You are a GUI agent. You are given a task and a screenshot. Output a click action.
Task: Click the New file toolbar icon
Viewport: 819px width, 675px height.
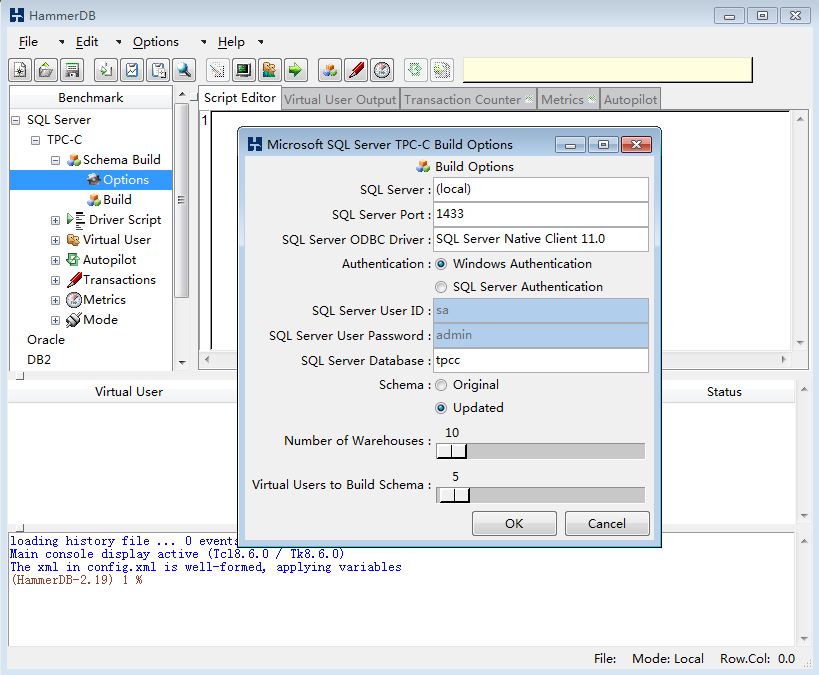[x=20, y=69]
